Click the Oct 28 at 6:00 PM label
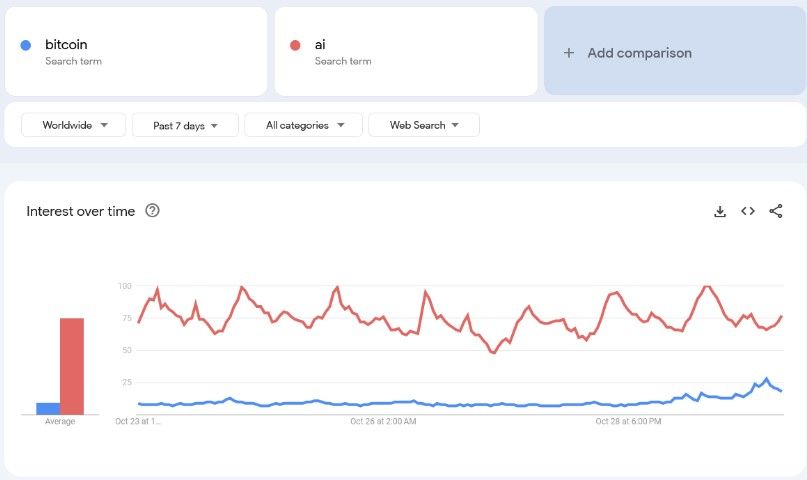The image size is (807, 480). tap(628, 421)
